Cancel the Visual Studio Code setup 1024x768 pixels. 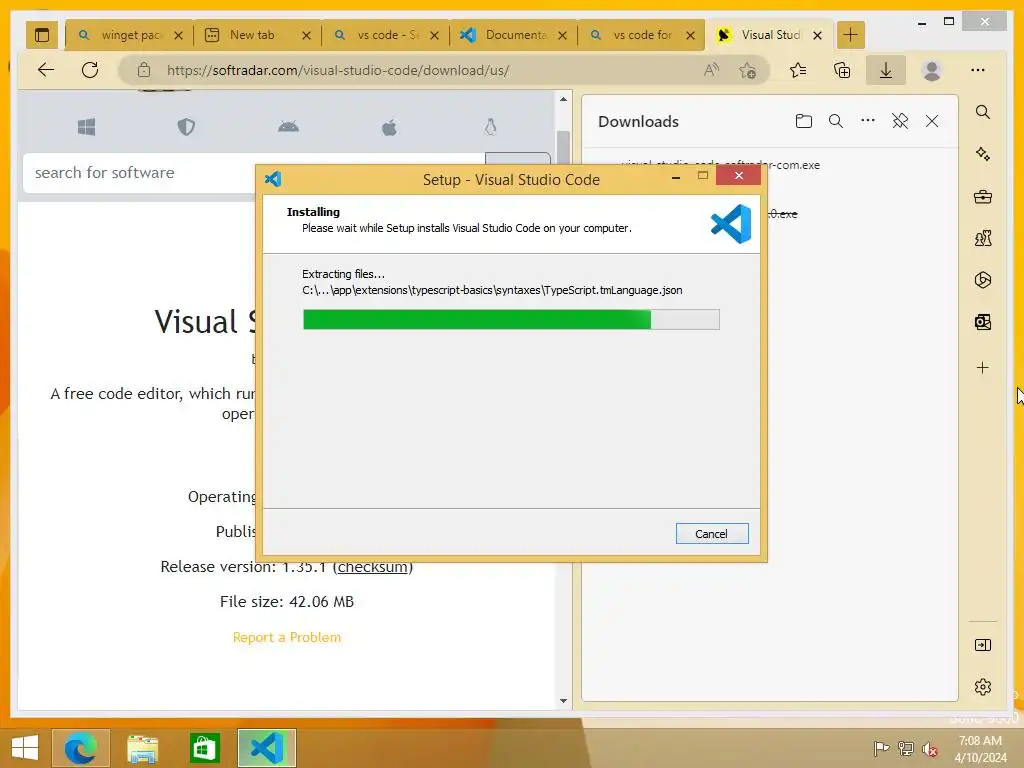click(x=712, y=534)
